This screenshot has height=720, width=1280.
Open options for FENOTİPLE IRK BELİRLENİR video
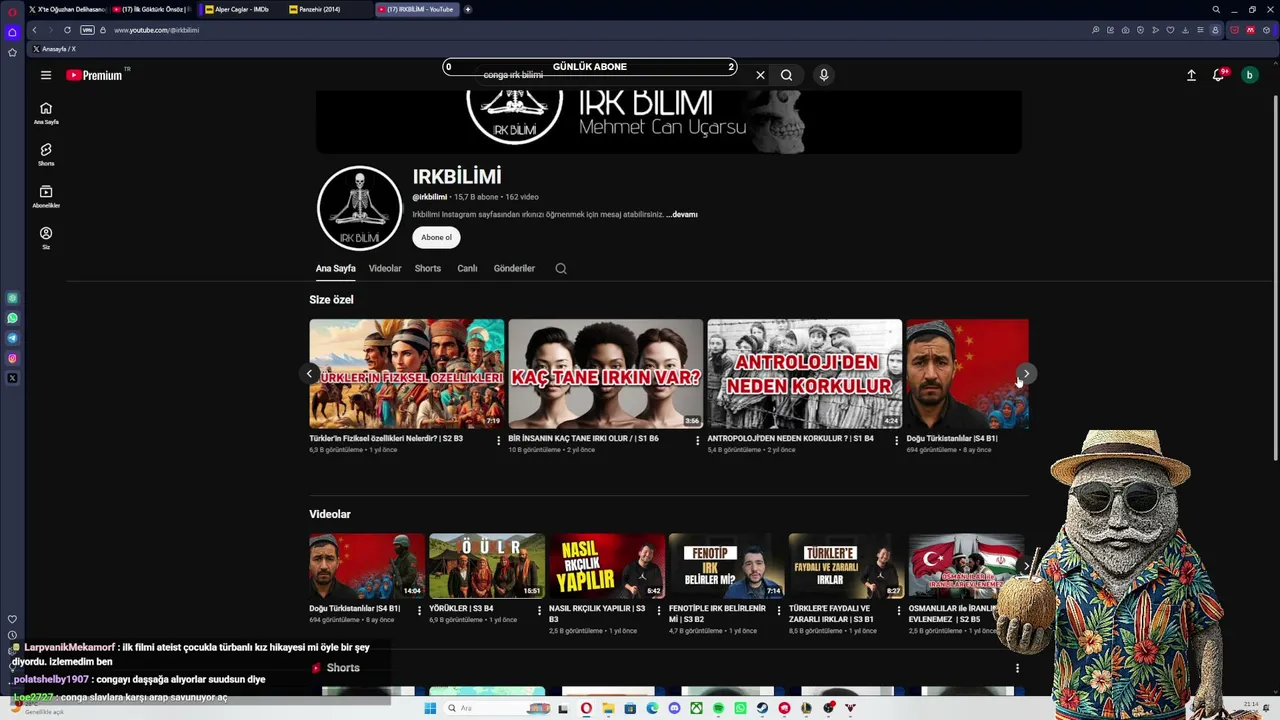pos(779,610)
